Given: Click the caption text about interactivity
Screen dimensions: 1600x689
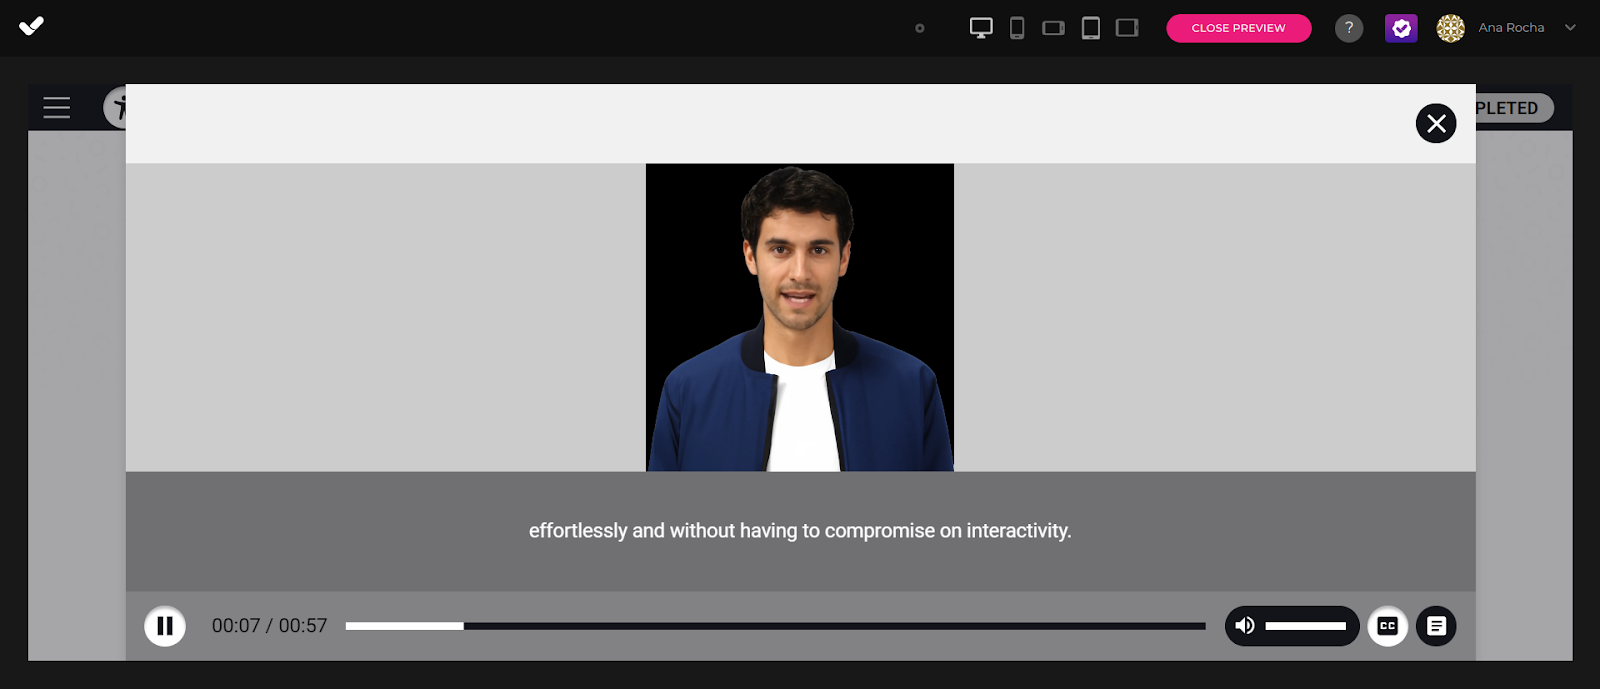Looking at the screenshot, I should pos(800,531).
